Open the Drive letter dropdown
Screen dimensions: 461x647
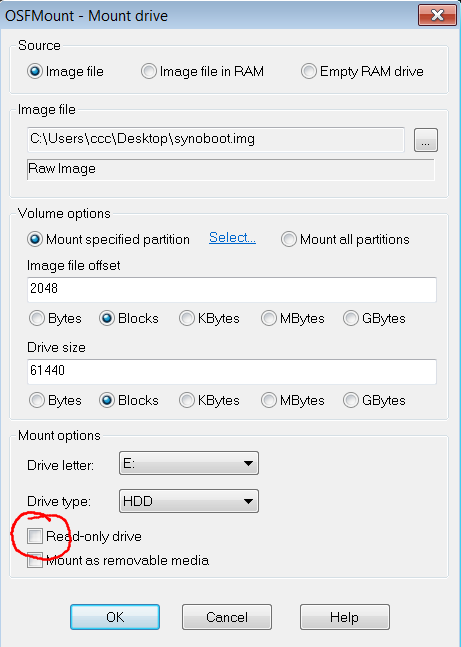point(189,463)
